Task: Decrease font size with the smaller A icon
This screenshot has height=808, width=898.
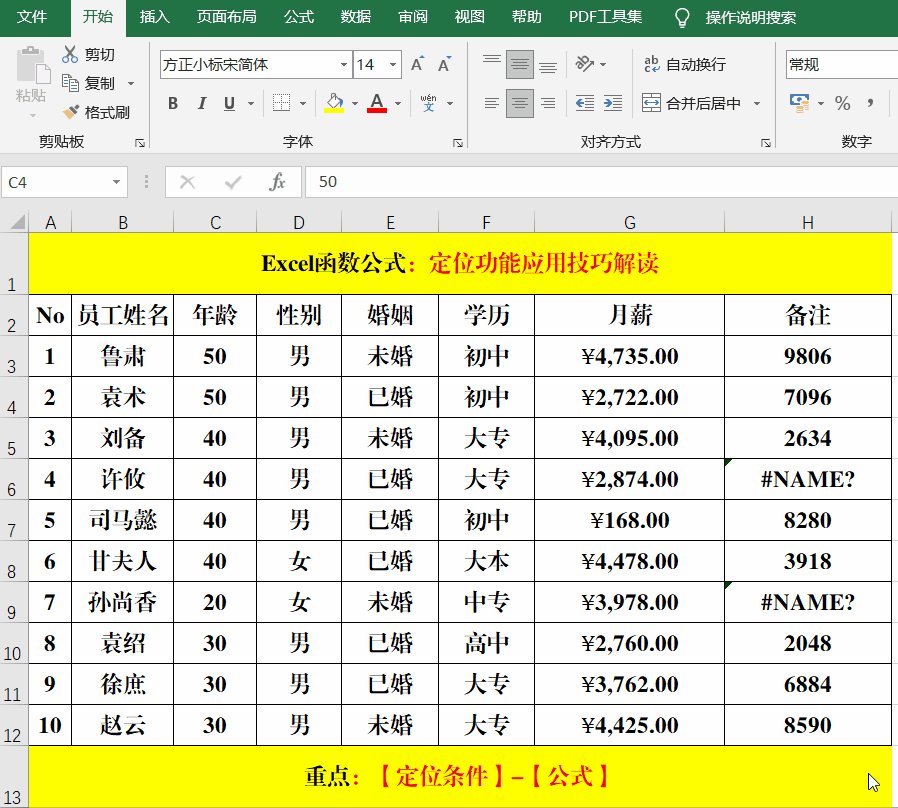Action: coord(444,64)
